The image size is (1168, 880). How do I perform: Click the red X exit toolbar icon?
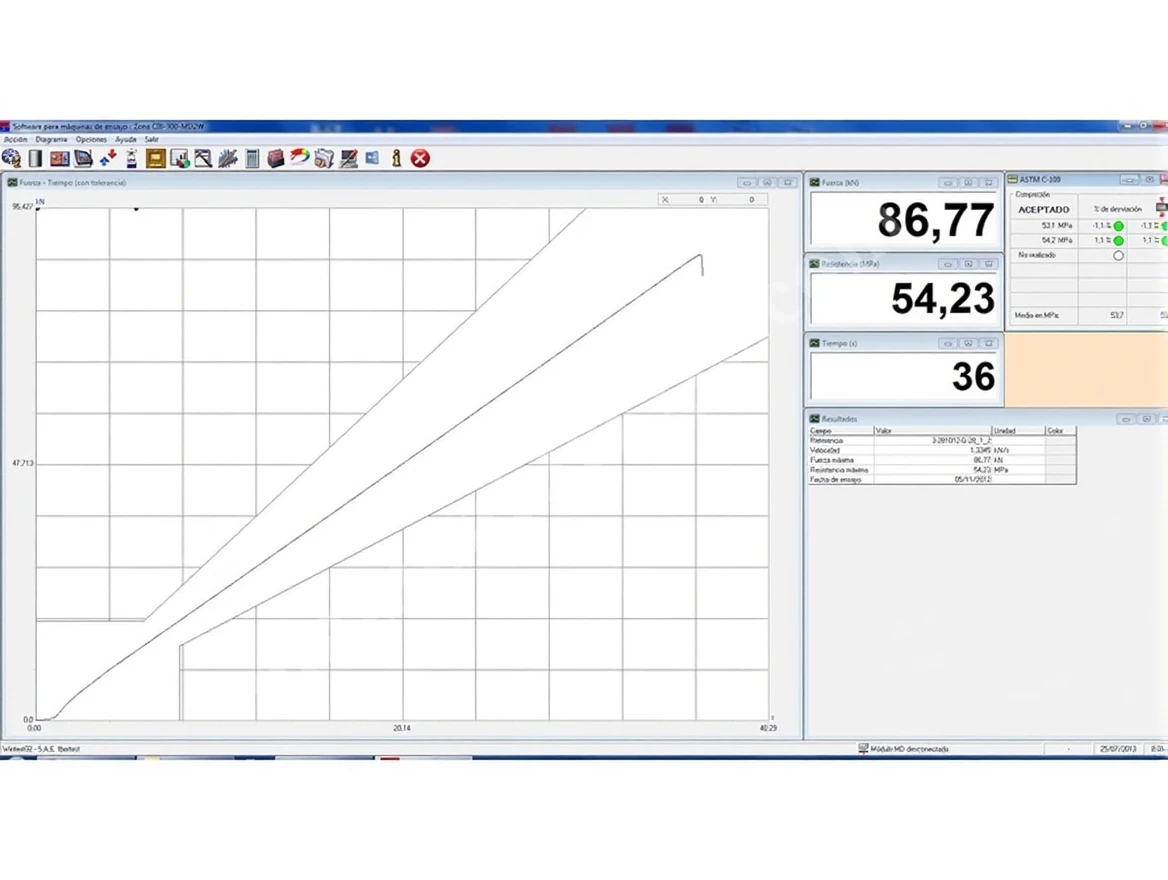point(420,158)
